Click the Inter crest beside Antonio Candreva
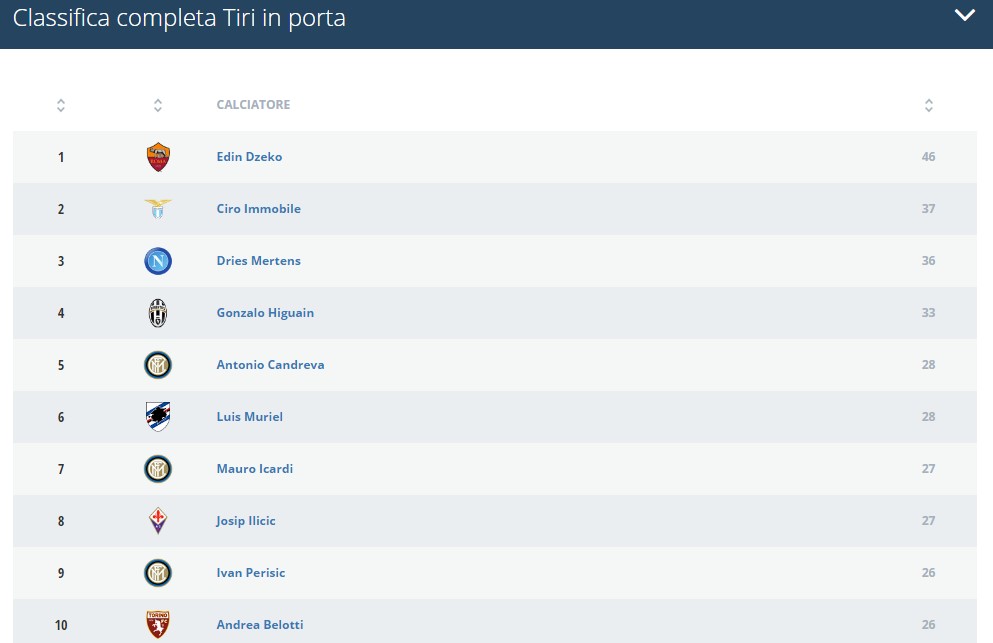The height and width of the screenshot is (643, 993). 158,365
